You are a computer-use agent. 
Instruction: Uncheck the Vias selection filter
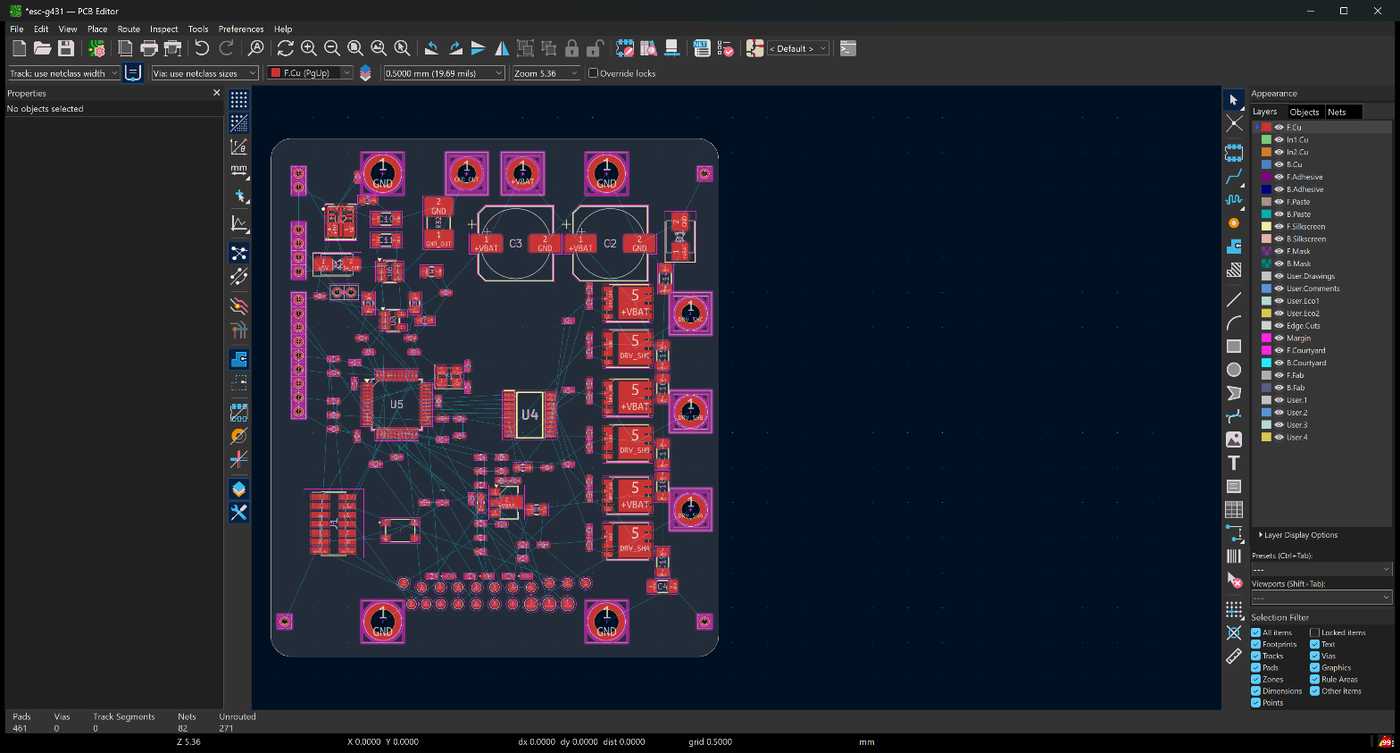pos(1315,656)
